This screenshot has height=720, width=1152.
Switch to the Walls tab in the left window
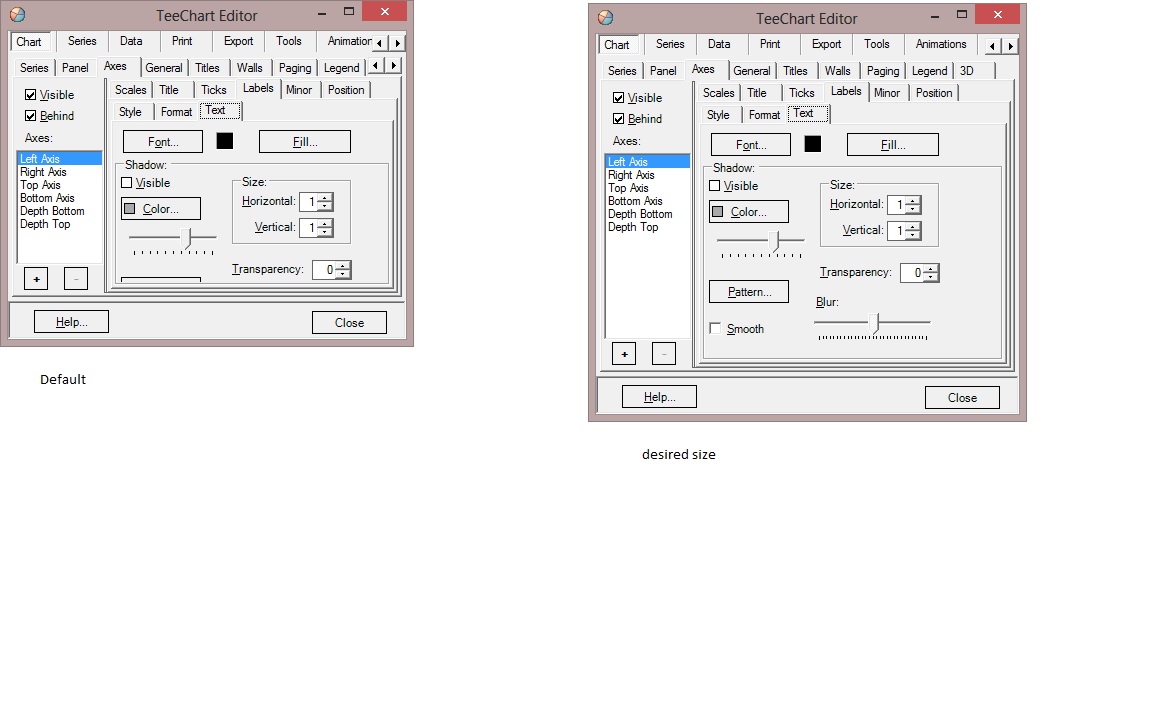tap(250, 68)
